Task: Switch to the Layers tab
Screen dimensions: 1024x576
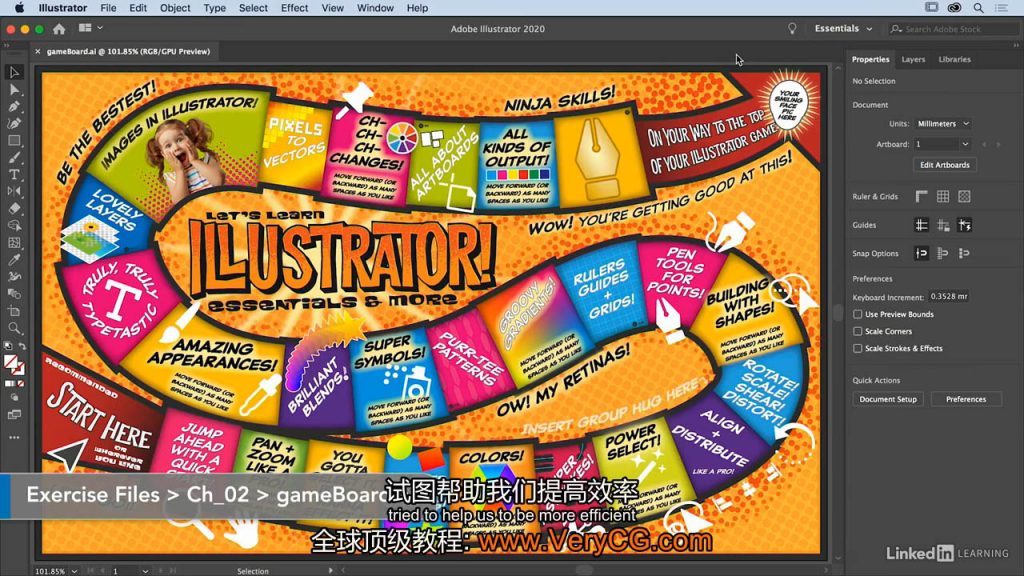Action: tap(913, 59)
